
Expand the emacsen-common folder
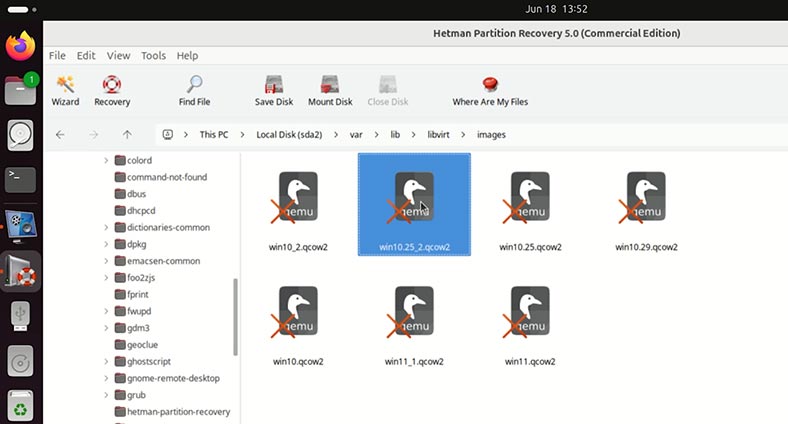click(x=106, y=261)
